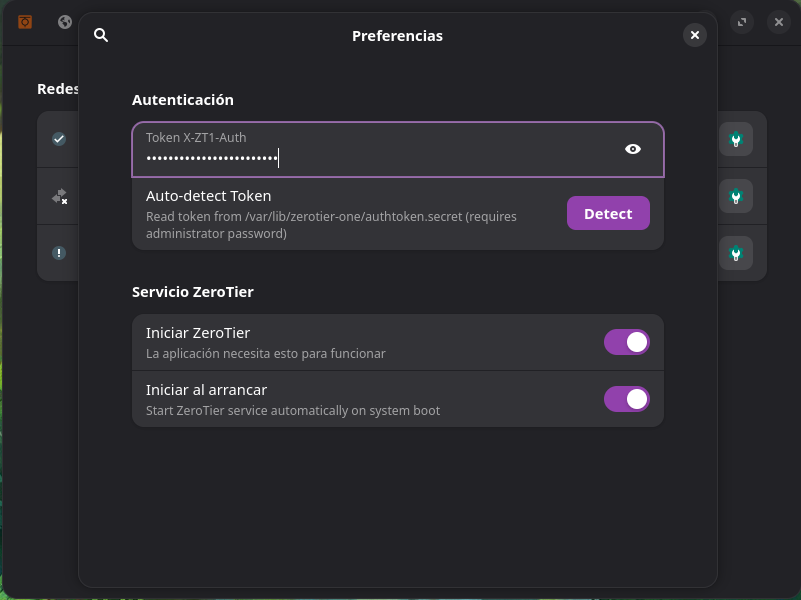Click the orange app icon in main window header

coord(25,22)
